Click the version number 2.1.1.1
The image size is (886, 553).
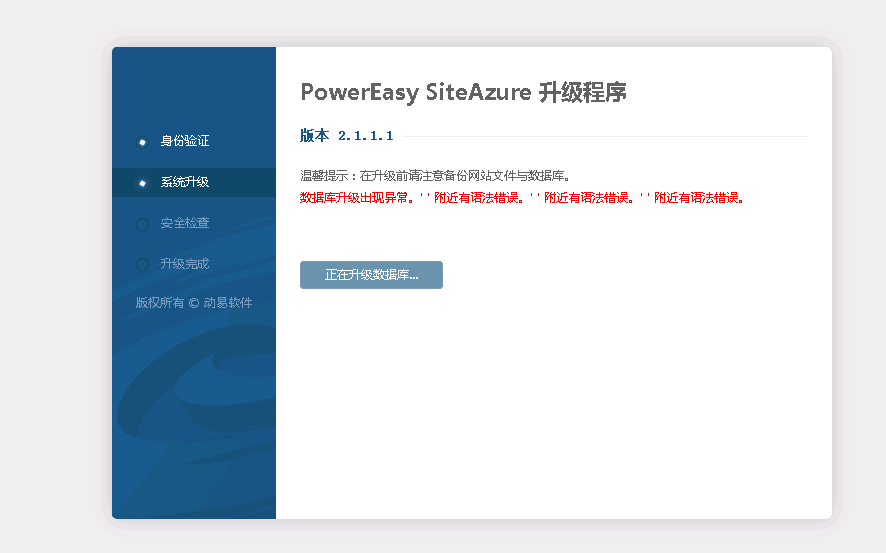tap(366, 136)
